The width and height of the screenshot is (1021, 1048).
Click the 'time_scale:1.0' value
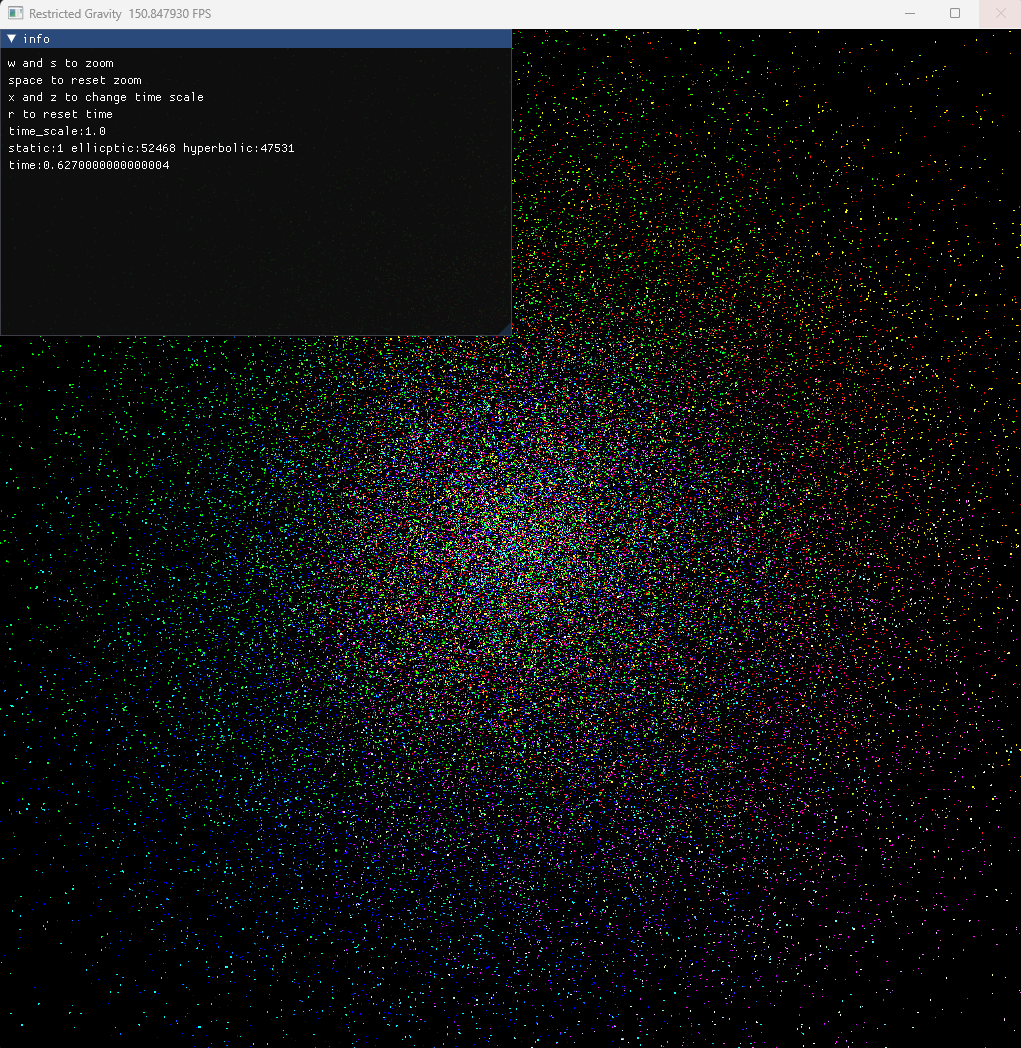[57, 131]
